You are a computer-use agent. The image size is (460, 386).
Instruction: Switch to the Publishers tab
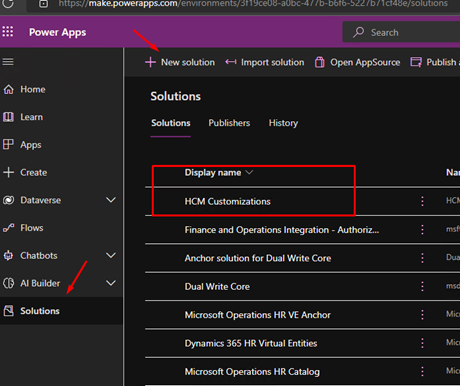pyautogui.click(x=229, y=123)
